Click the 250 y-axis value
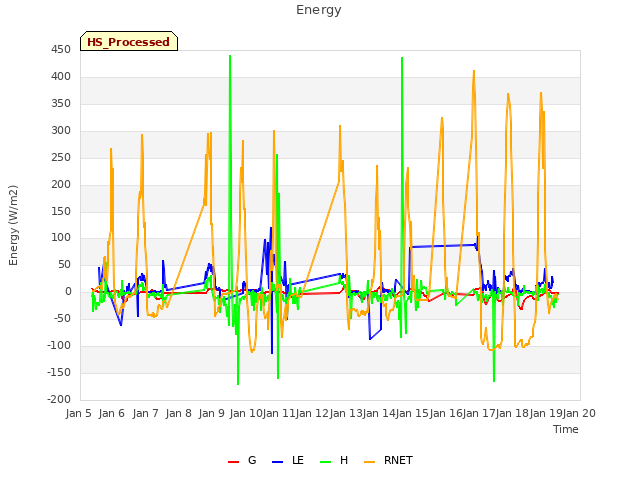Screen dimensions: 640x480 click(61, 158)
